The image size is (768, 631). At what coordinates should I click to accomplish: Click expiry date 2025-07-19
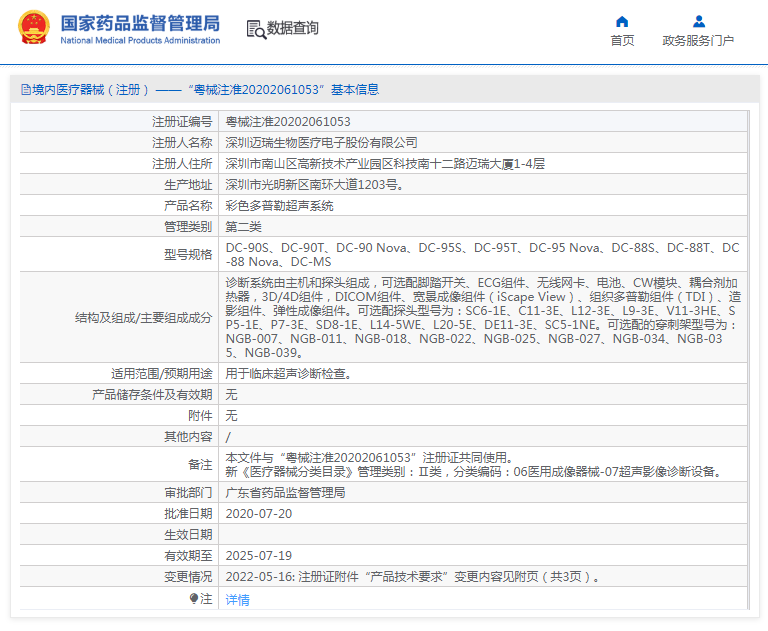pos(259,556)
